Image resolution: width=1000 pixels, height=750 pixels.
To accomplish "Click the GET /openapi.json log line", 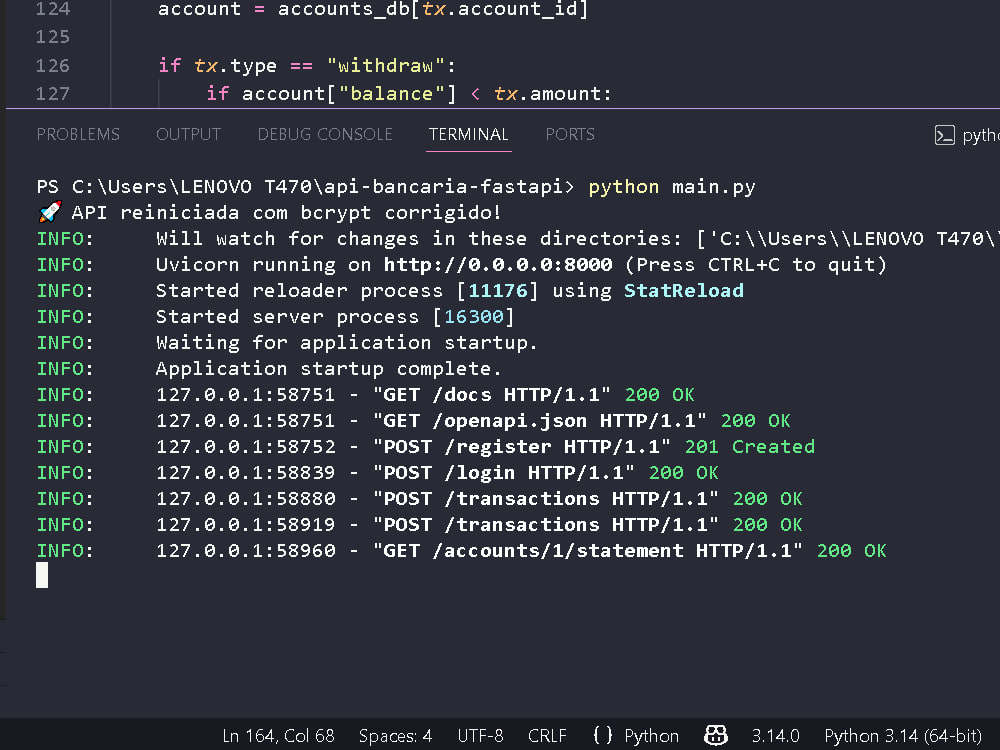I will coord(413,421).
